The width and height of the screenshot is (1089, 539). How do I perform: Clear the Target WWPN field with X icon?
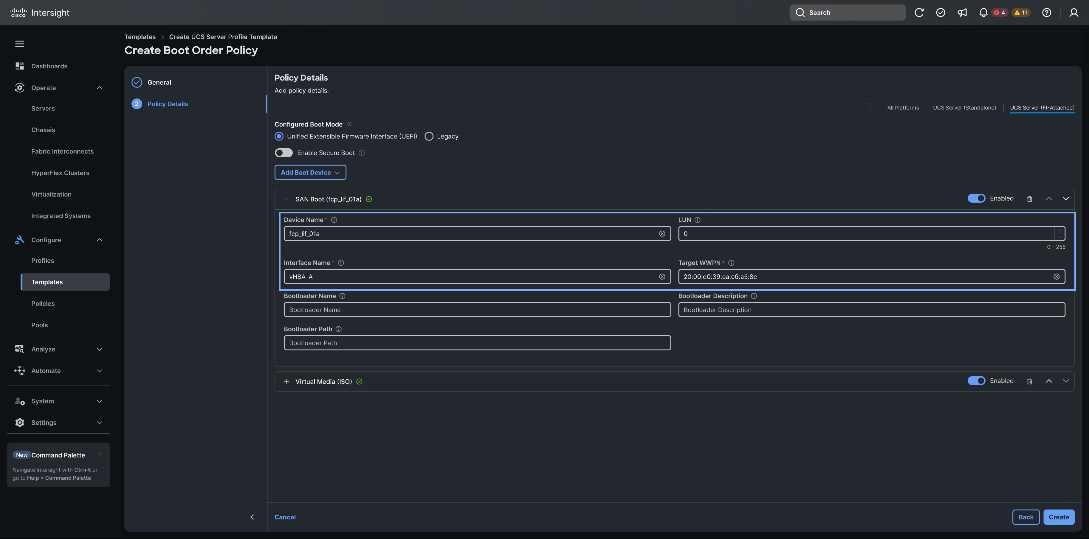click(x=1056, y=276)
